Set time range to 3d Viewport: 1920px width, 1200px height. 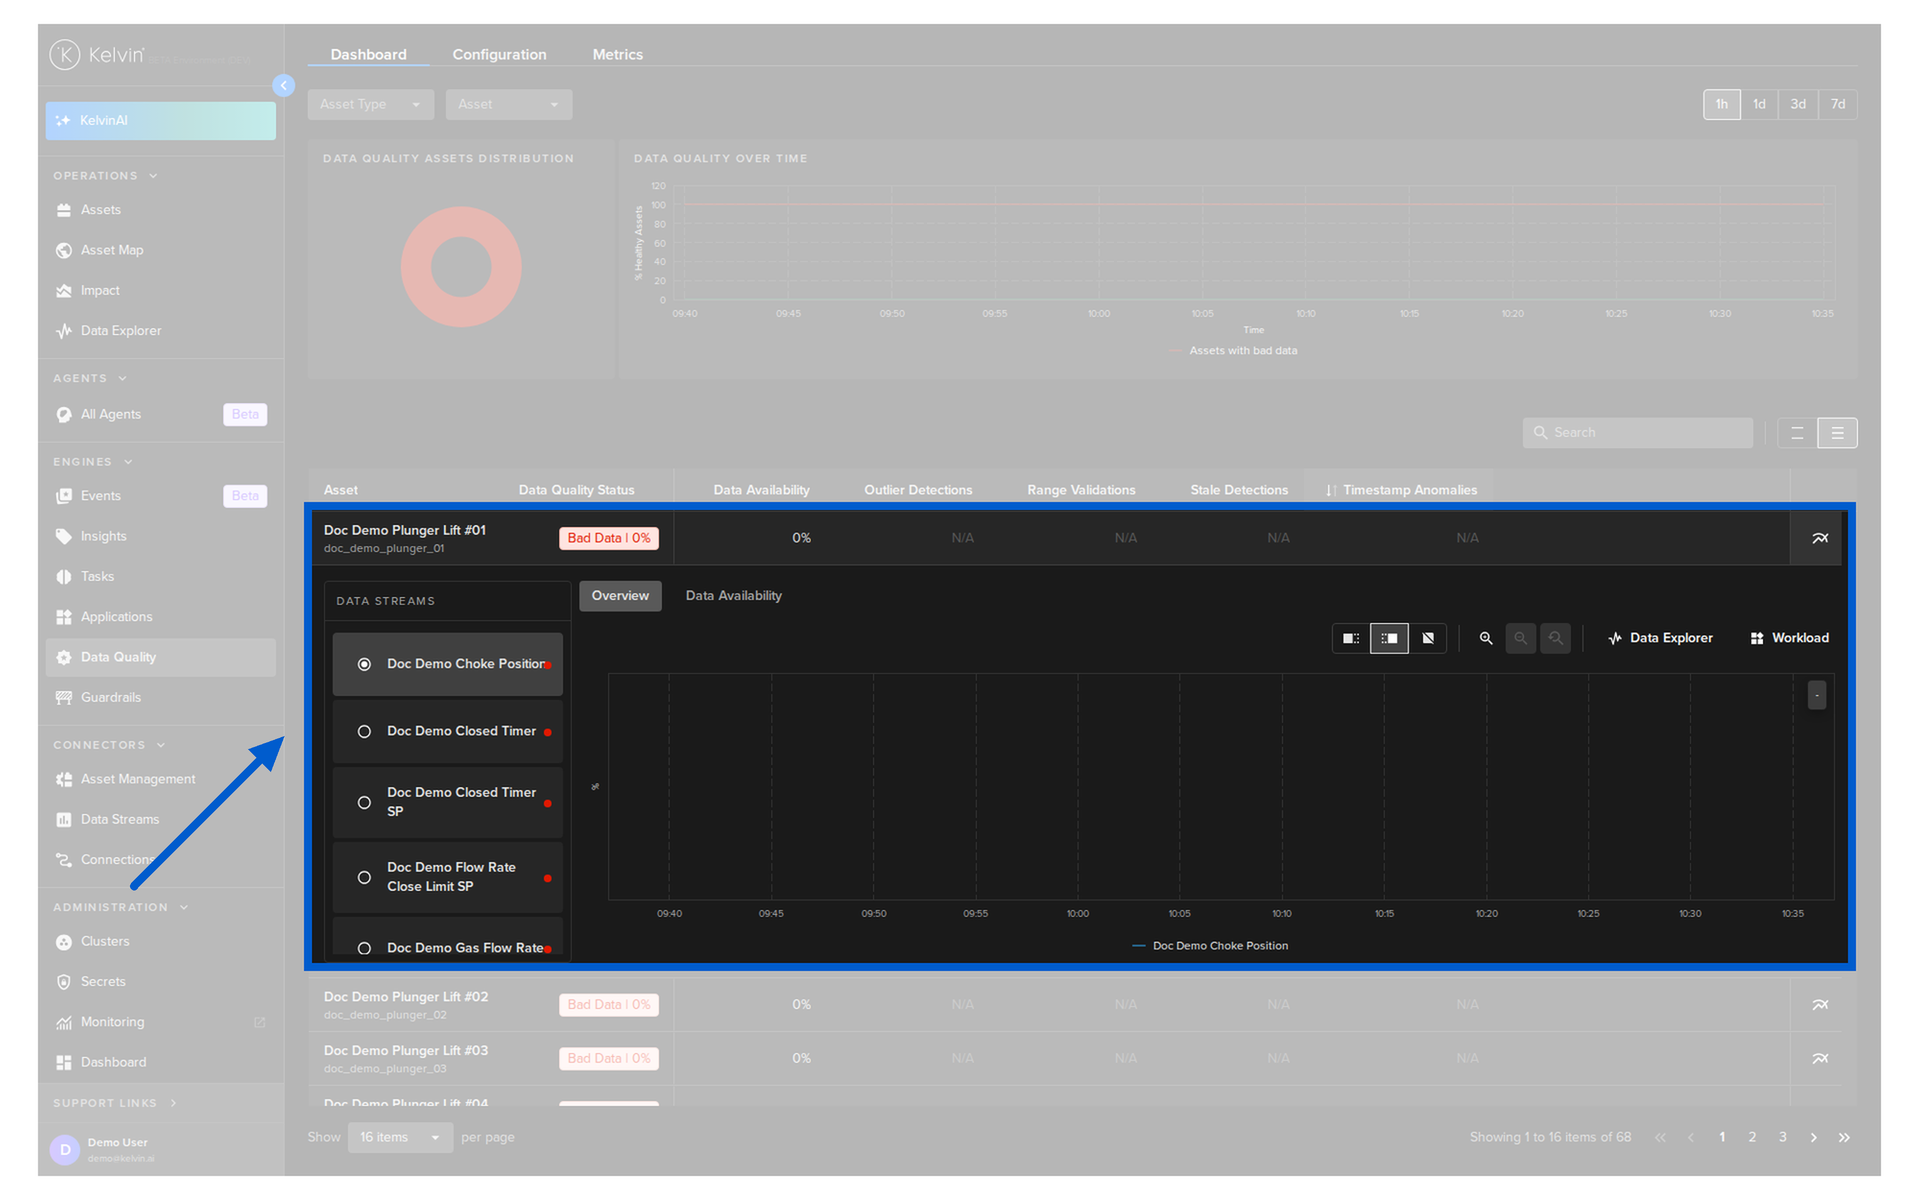pyautogui.click(x=1798, y=104)
